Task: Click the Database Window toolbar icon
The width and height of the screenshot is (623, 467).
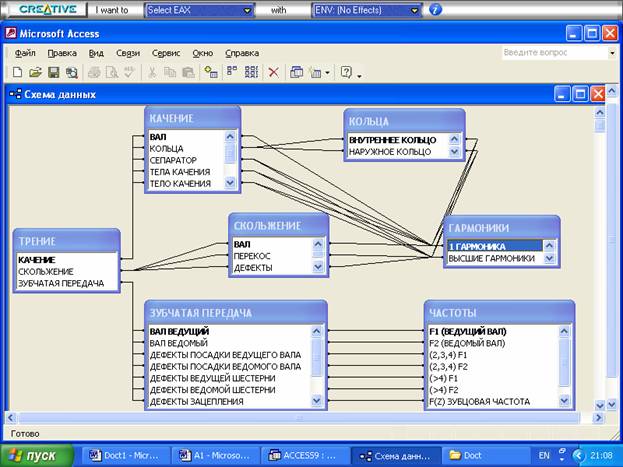Action: point(296,72)
